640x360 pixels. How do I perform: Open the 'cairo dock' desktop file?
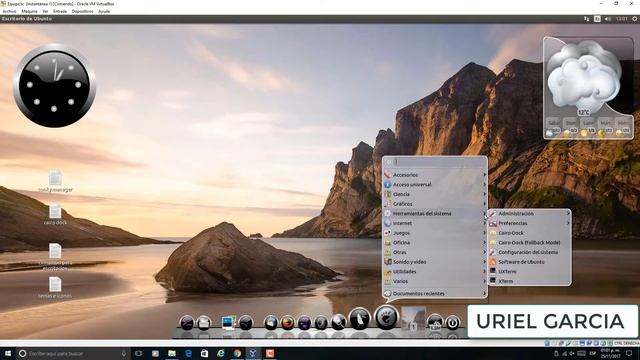[55, 215]
